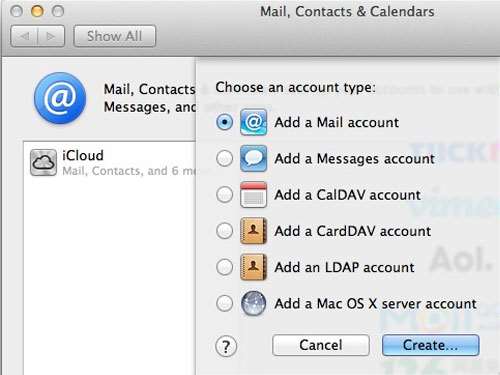Go back with the left arrow button
The image size is (500, 375).
point(24,36)
